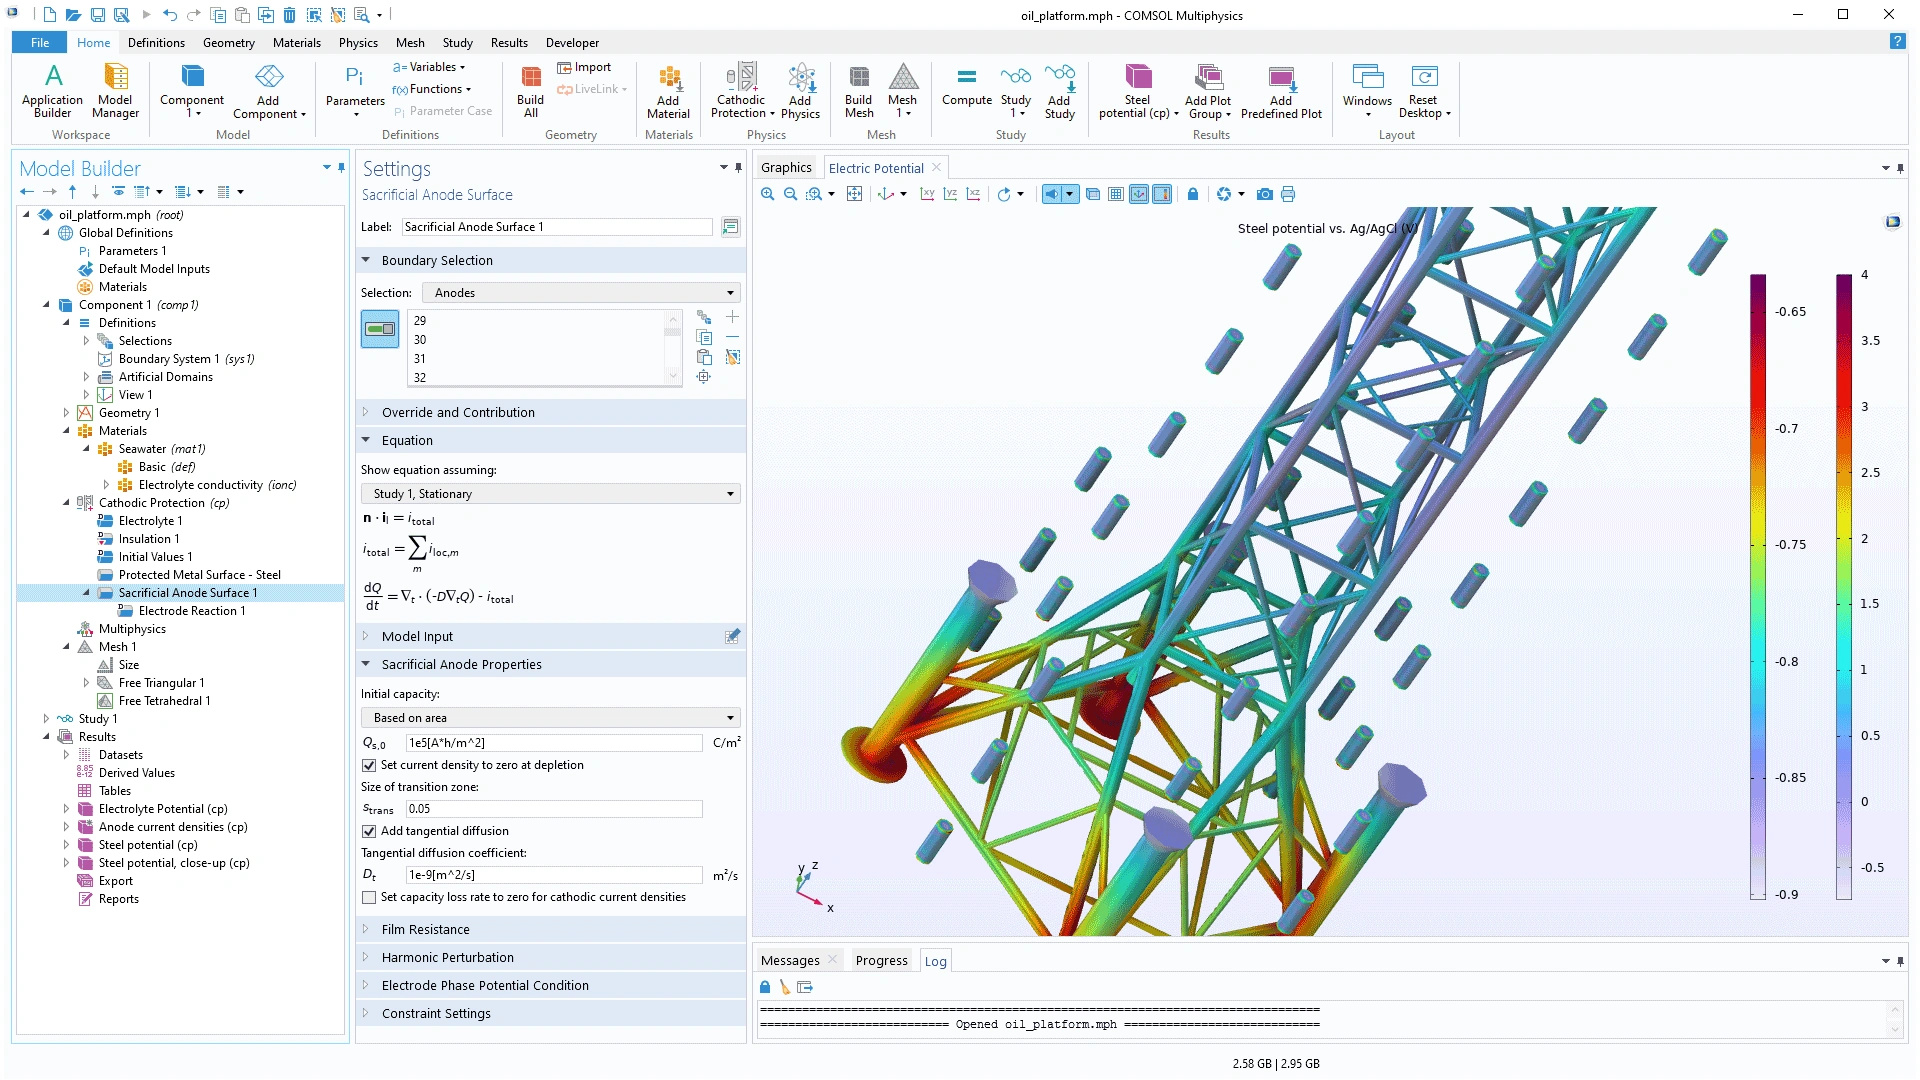The height and width of the screenshot is (1080, 1920).
Task: Toggle Add tangential diffusion checkbox
Action: (x=369, y=831)
